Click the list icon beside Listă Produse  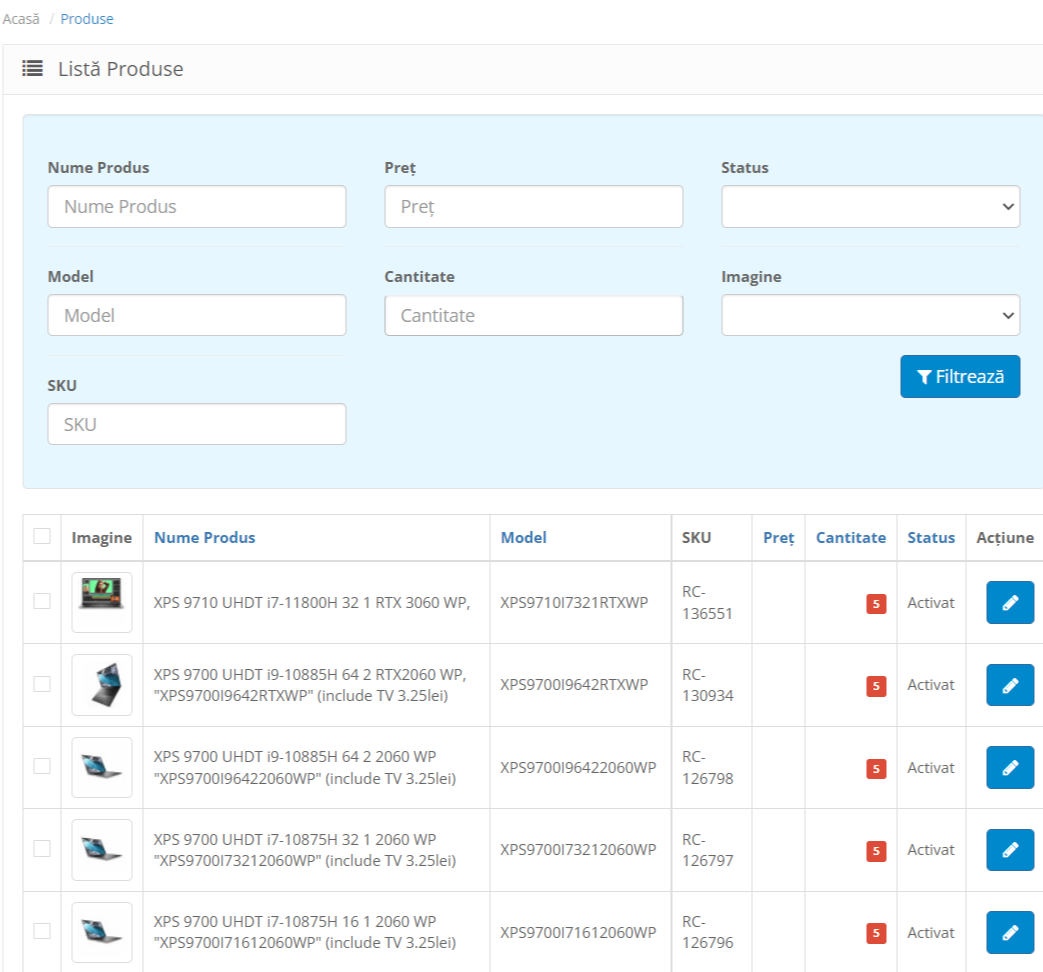[x=32, y=69]
